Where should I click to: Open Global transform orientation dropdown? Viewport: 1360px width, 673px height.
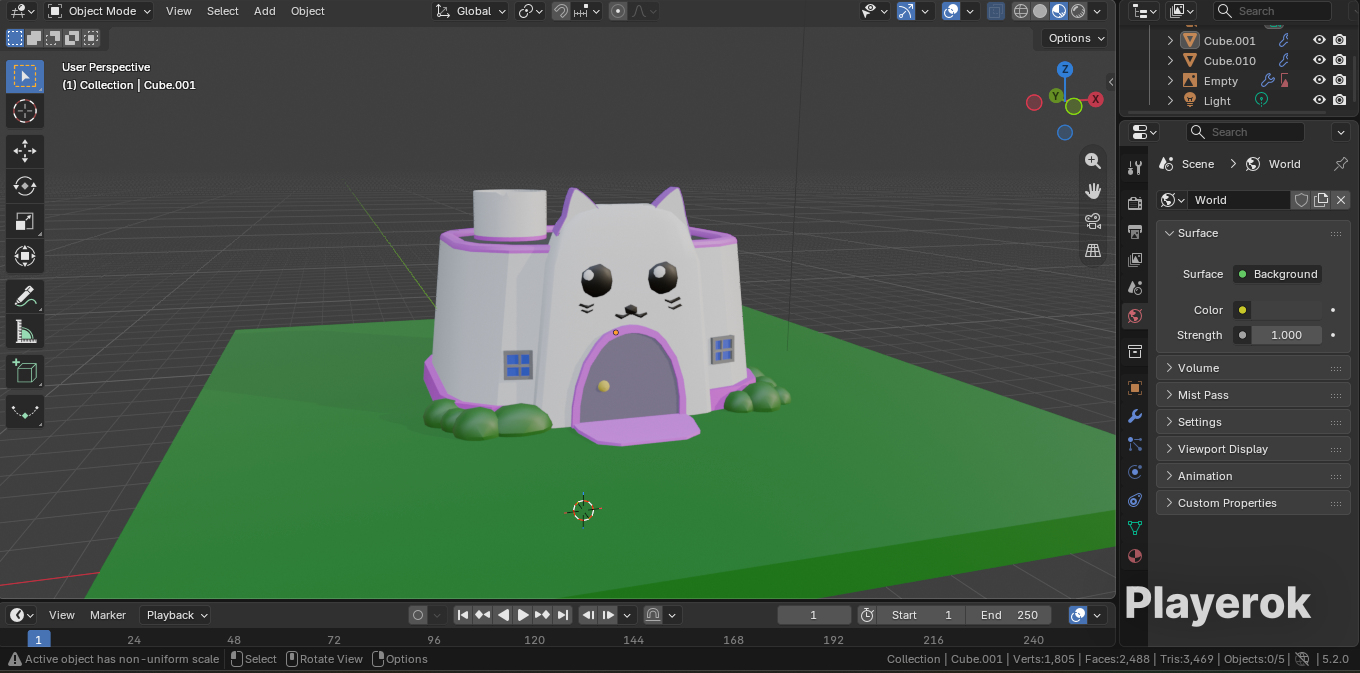tap(472, 11)
